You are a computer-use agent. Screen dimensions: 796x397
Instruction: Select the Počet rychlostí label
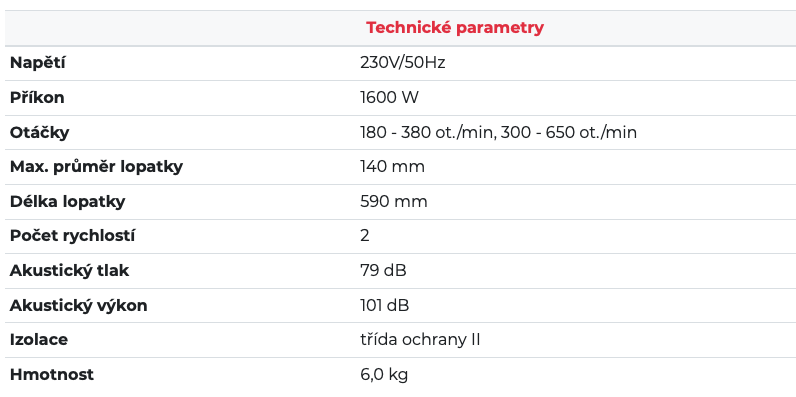tap(73, 236)
